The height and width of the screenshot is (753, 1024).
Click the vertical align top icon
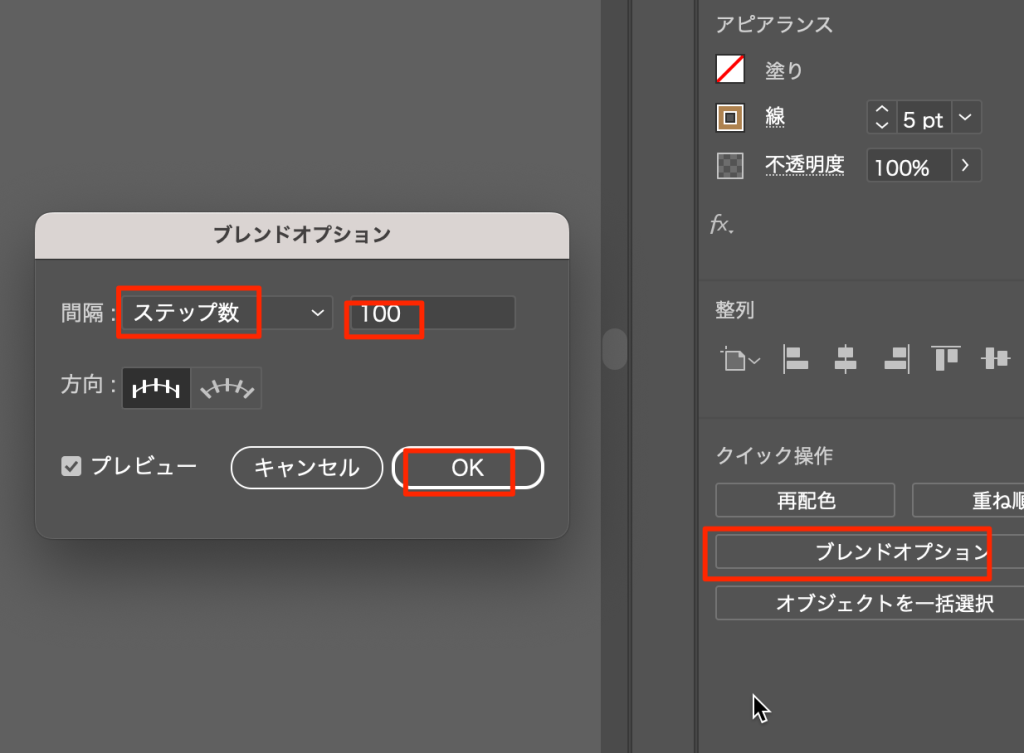pos(945,358)
